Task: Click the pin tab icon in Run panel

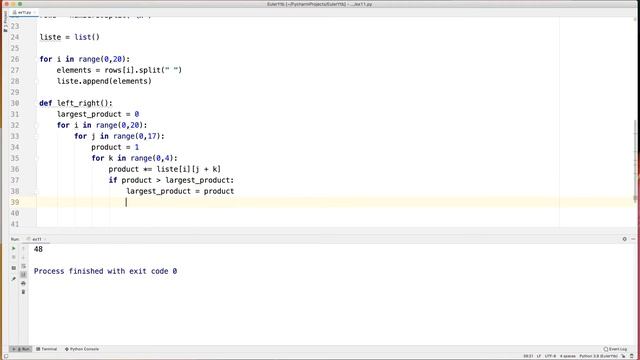Action: (13, 279)
